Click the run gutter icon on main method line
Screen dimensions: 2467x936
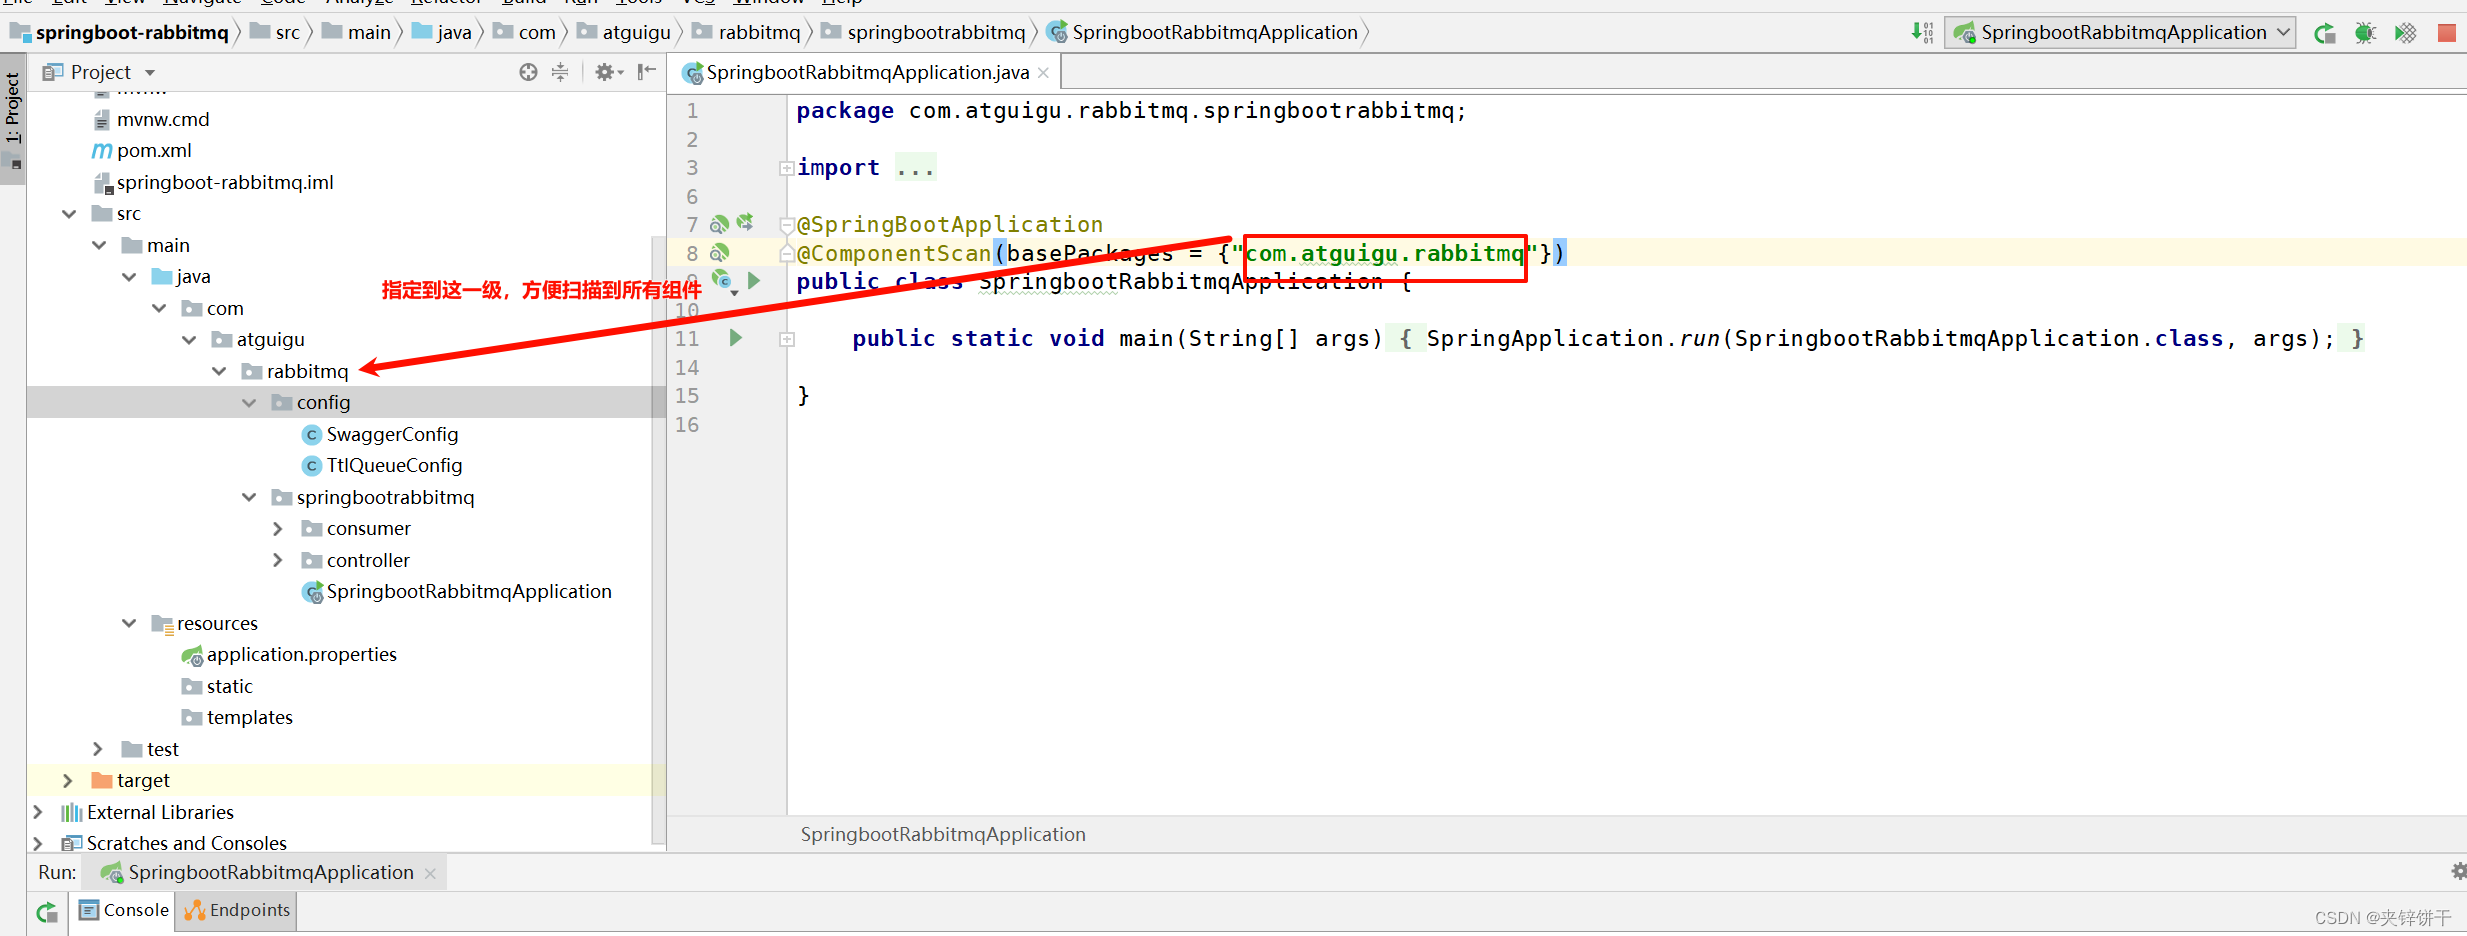(x=735, y=338)
